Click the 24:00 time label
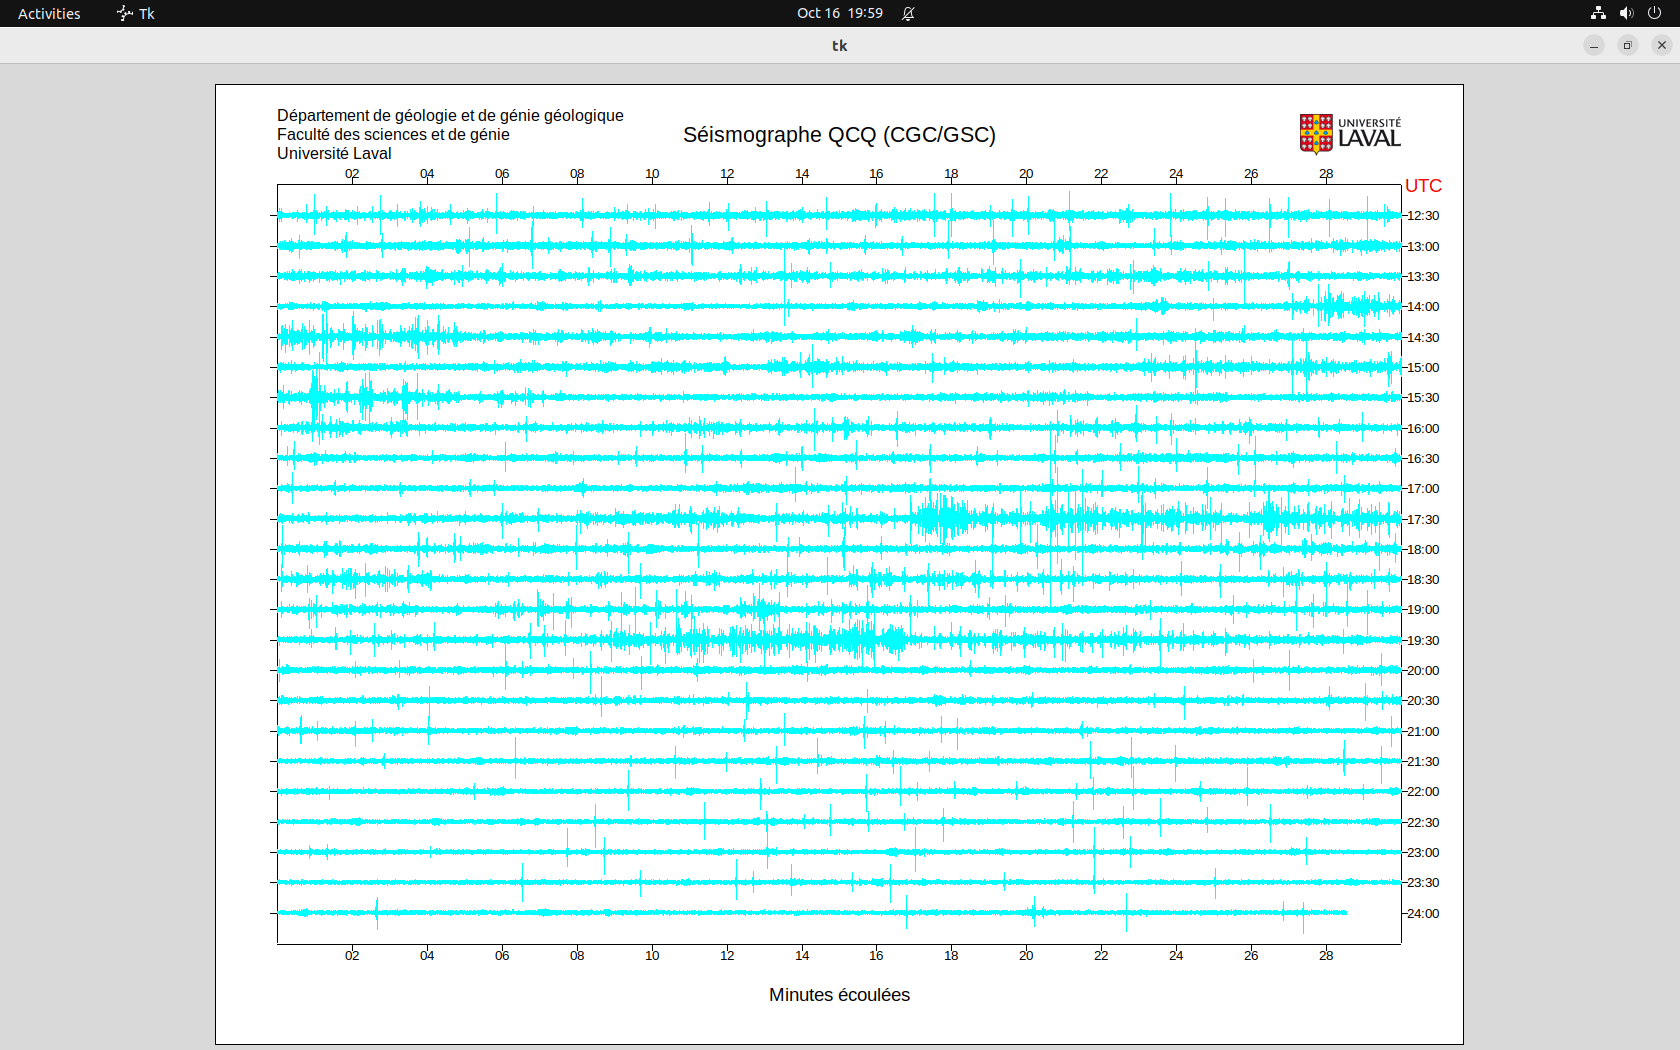Image resolution: width=1680 pixels, height=1050 pixels. point(1423,914)
